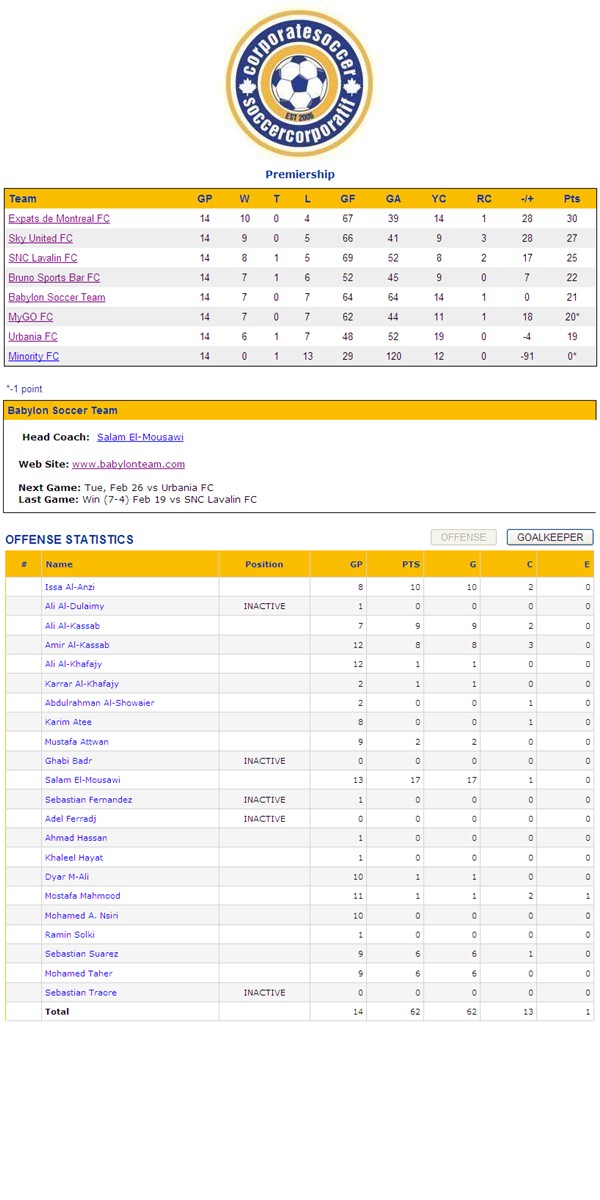Click INACTIVE status for Ali Al-Dulaimy
600x1200 pixels.
(264, 606)
